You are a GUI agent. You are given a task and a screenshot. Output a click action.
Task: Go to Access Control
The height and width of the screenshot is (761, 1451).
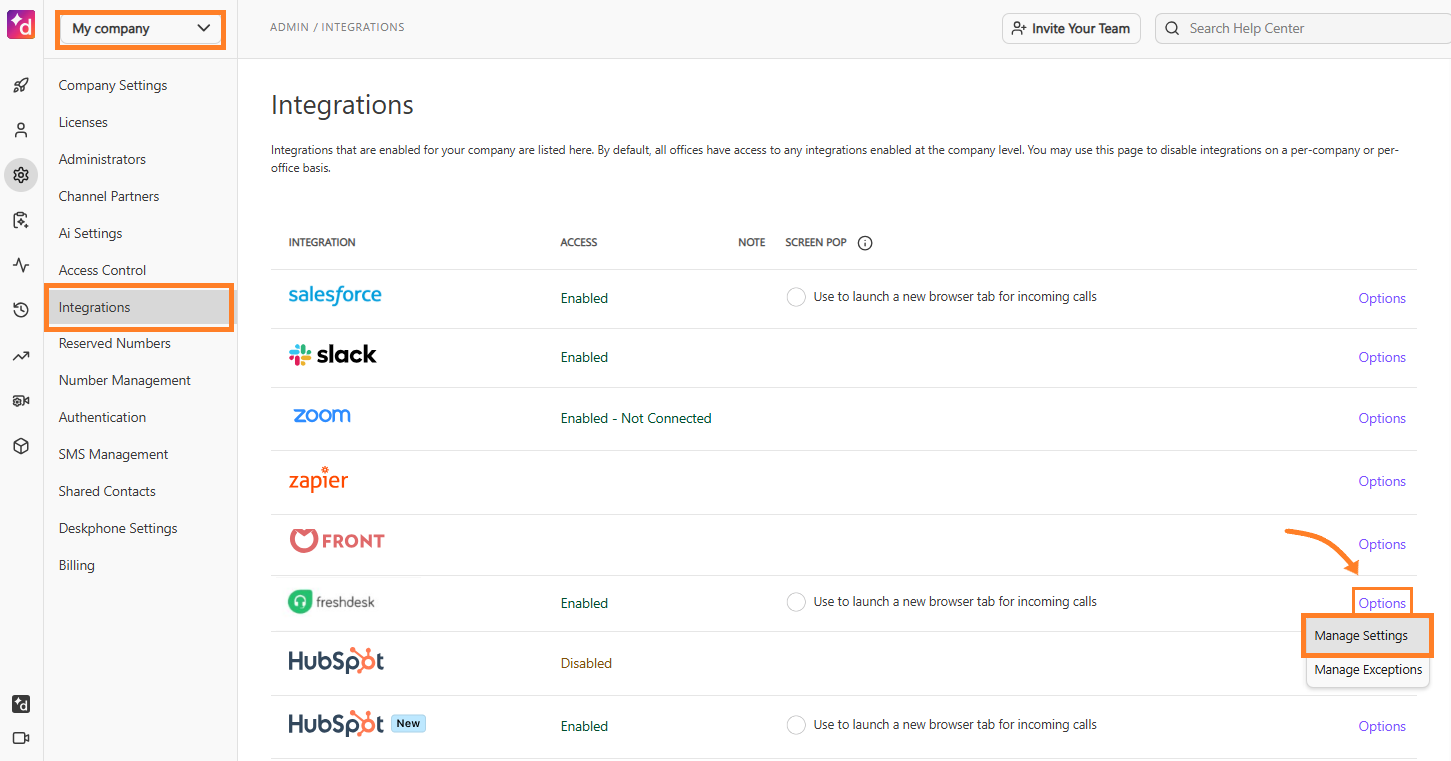[102, 270]
